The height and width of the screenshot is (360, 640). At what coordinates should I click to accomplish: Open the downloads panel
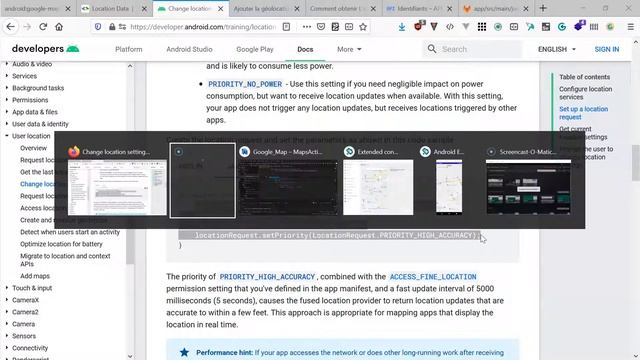pos(402,27)
